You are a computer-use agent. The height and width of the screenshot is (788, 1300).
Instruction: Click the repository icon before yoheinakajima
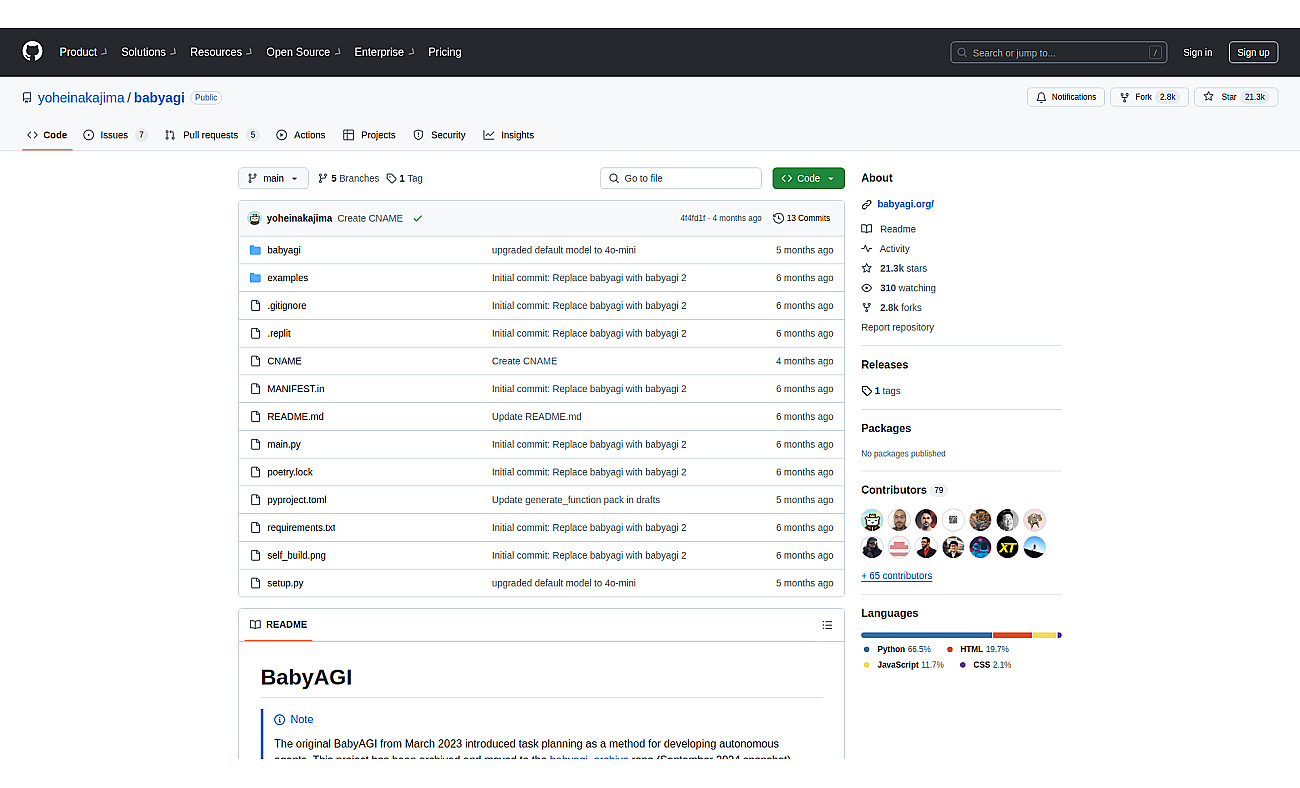click(x=27, y=98)
